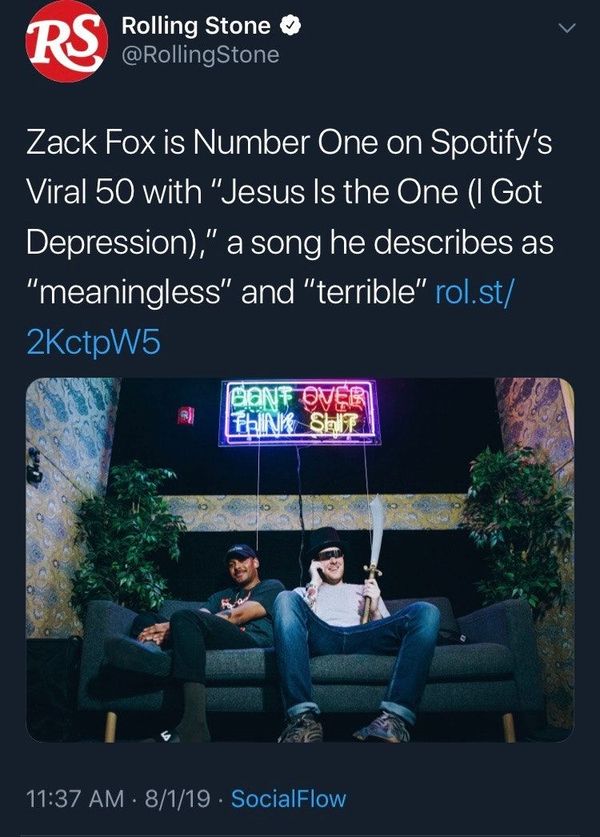600x837 pixels.
Task: Open the tweet options chevron
Action: pos(565,28)
